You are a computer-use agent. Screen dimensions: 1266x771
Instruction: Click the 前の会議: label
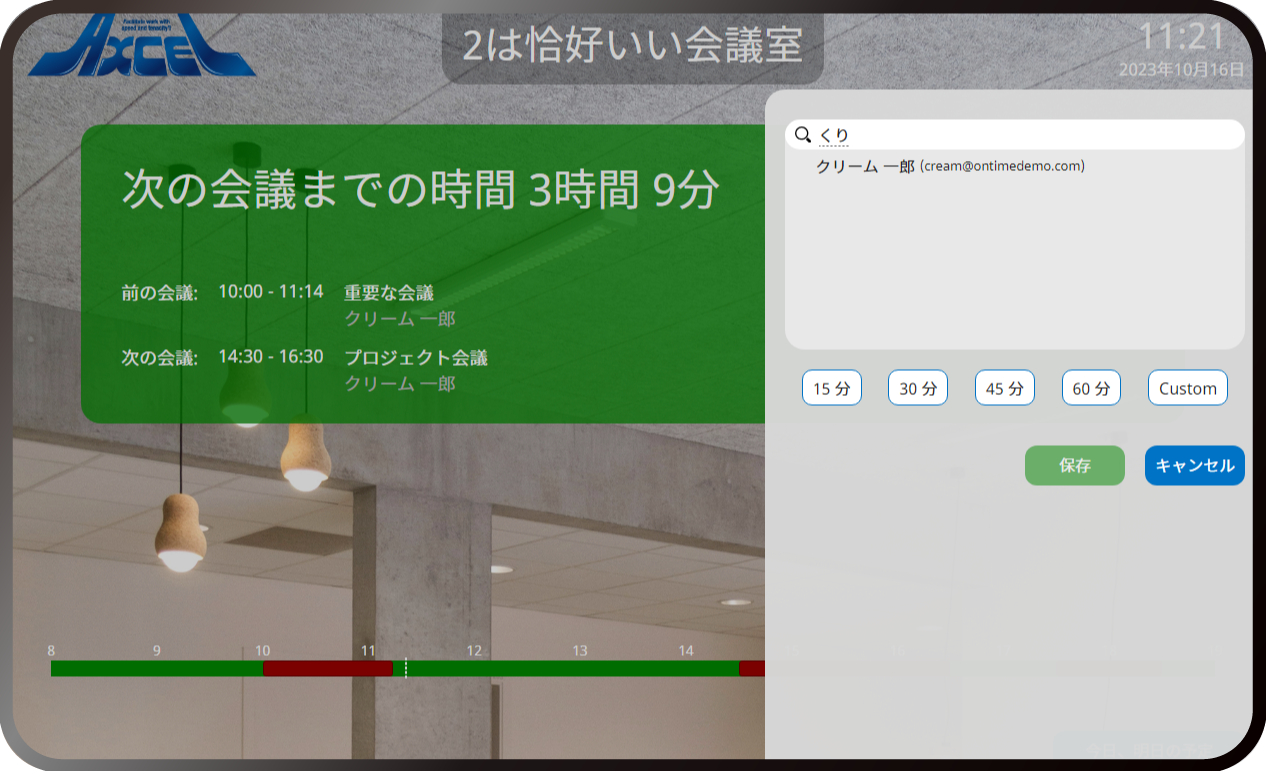160,293
